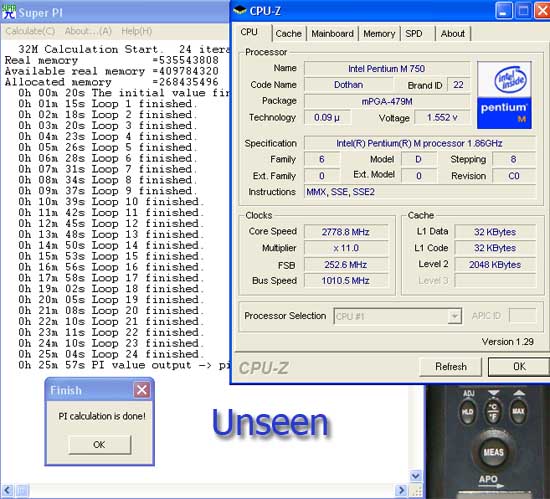
Task: Click the Super PI scroll right arrow
Action: tap(401, 490)
